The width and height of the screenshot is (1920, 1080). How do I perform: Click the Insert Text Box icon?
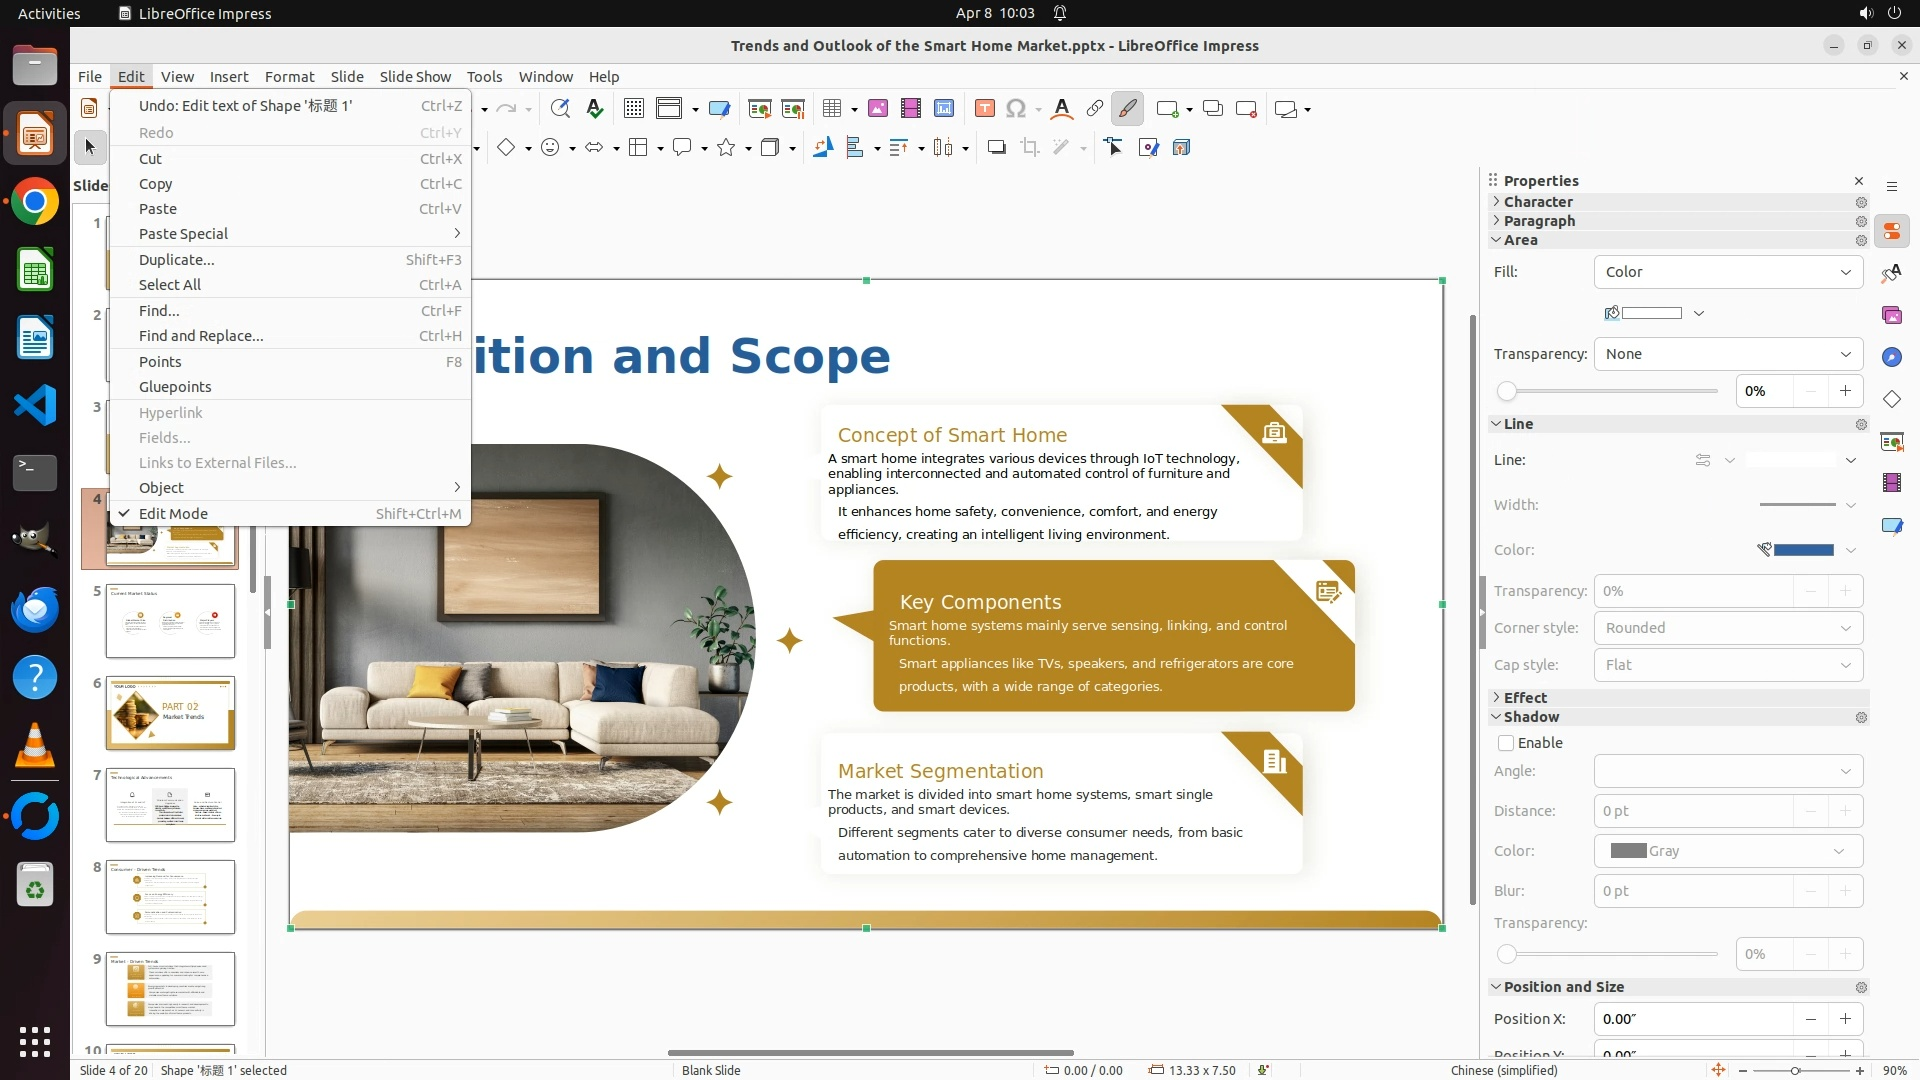click(984, 109)
